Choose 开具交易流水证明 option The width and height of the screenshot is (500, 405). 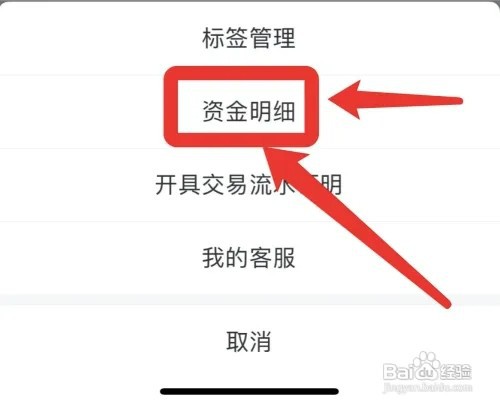249,184
